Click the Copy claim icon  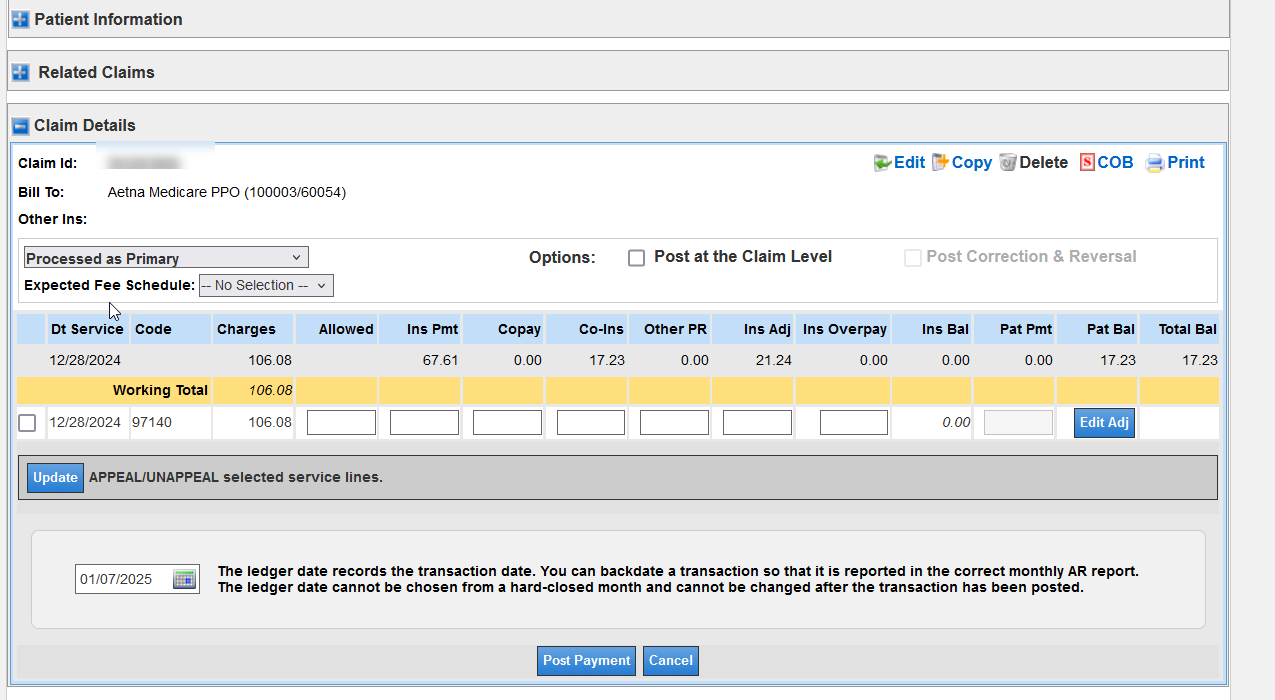coord(940,163)
